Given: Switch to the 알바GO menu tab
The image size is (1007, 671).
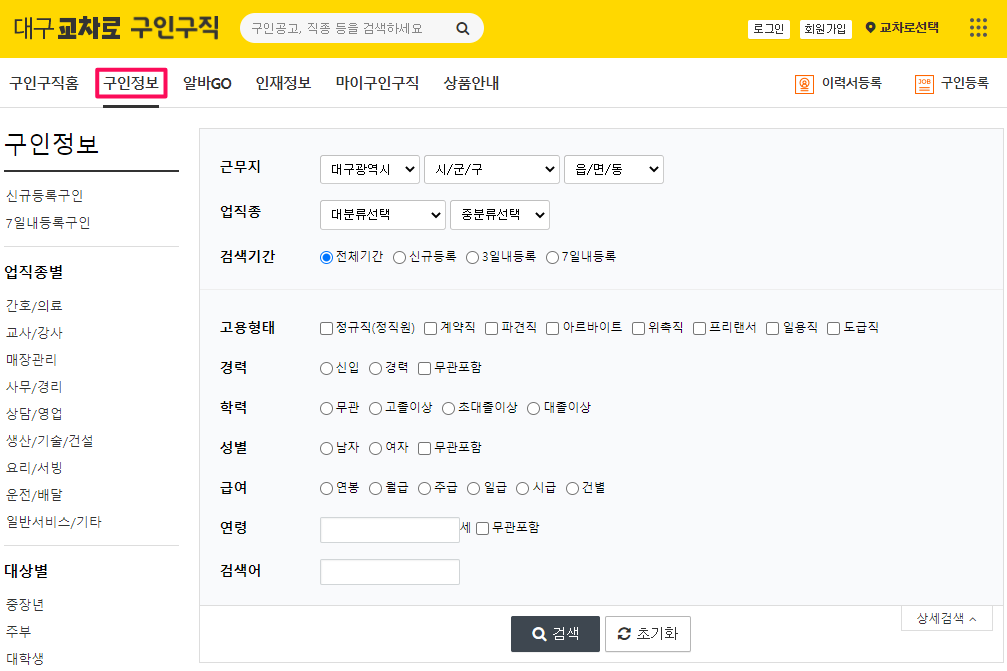Looking at the screenshot, I should pos(205,83).
